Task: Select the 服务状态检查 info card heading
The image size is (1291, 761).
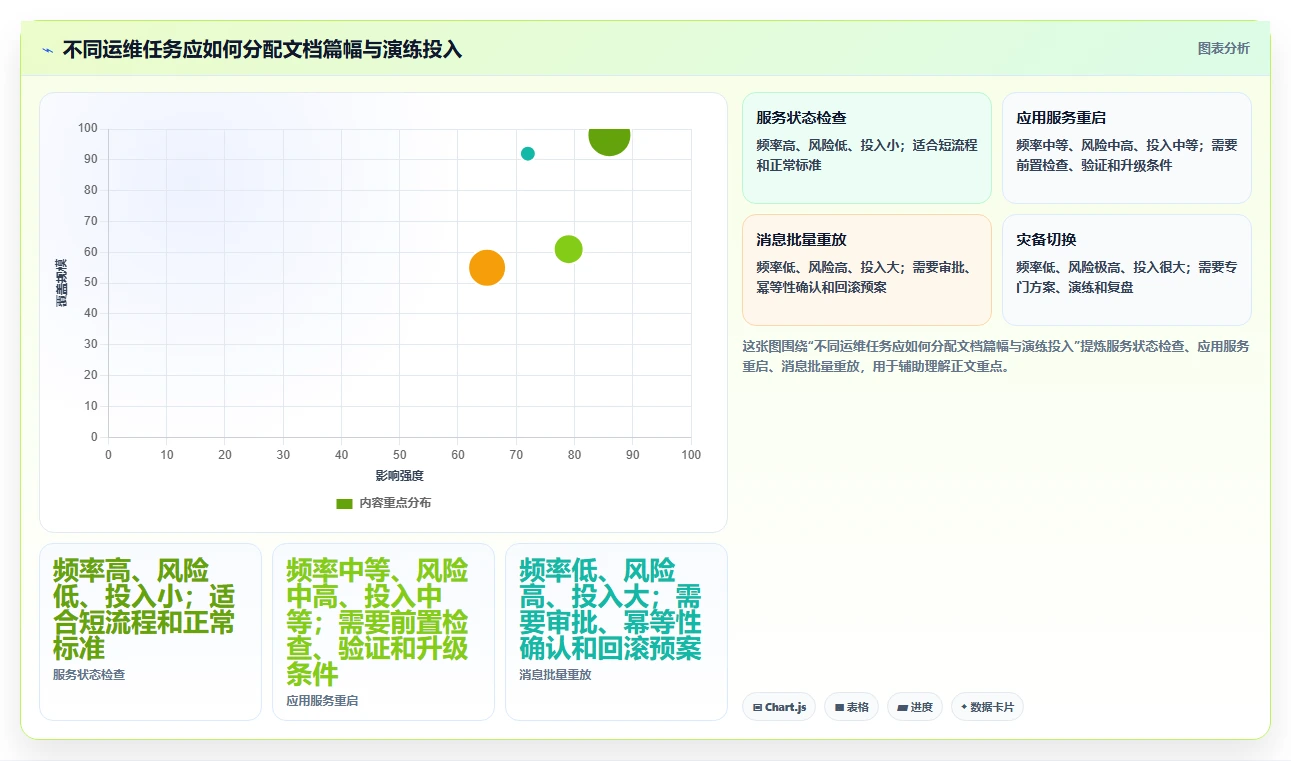Action: [801, 118]
